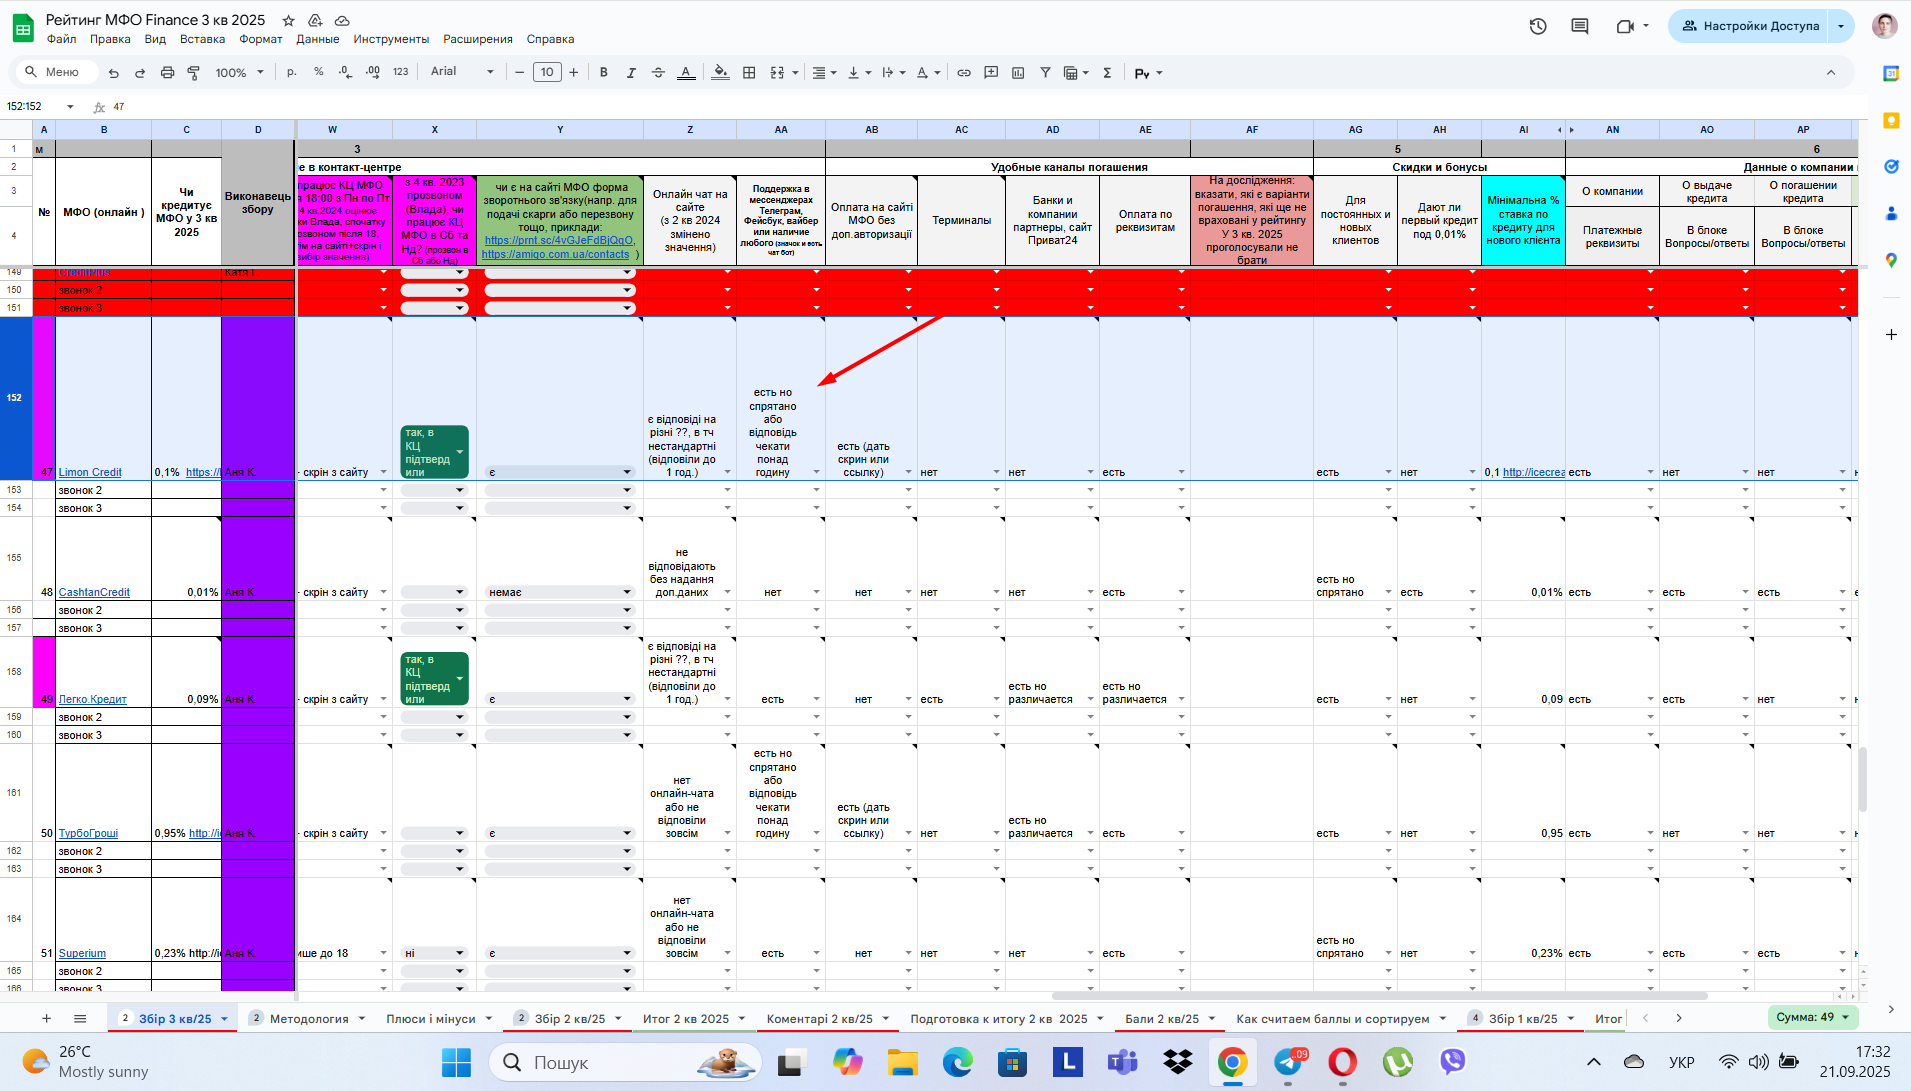1911x1091 pixels.
Task: Toggle italic formatting
Action: pos(630,73)
